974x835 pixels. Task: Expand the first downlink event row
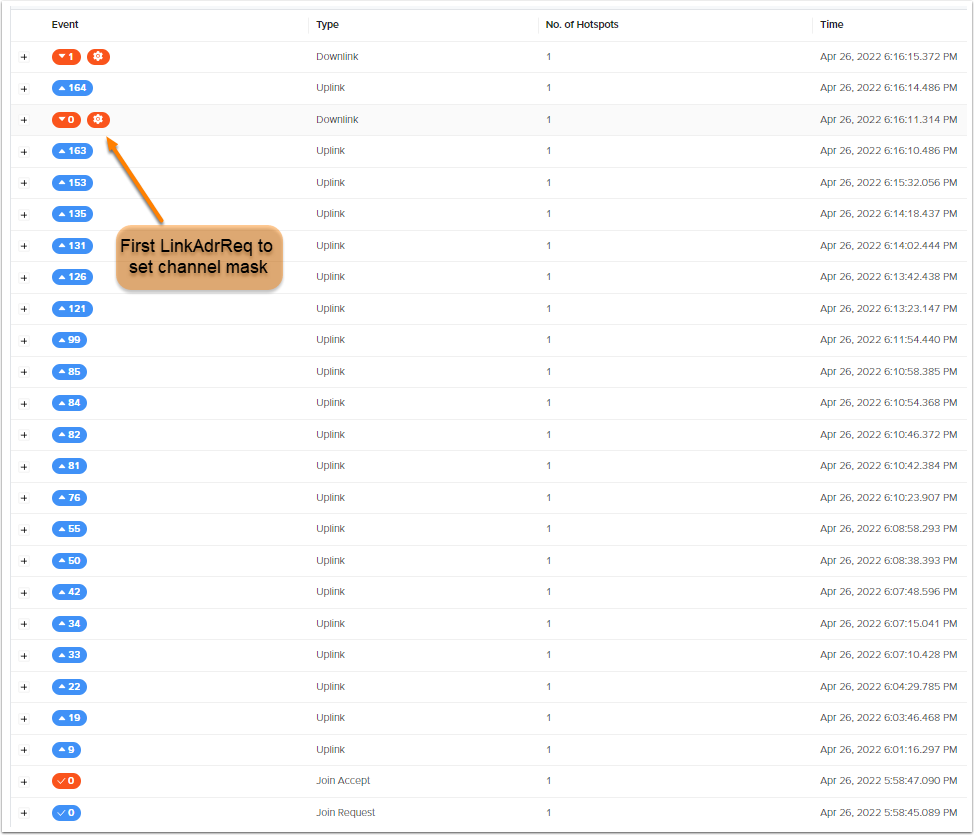point(23,57)
